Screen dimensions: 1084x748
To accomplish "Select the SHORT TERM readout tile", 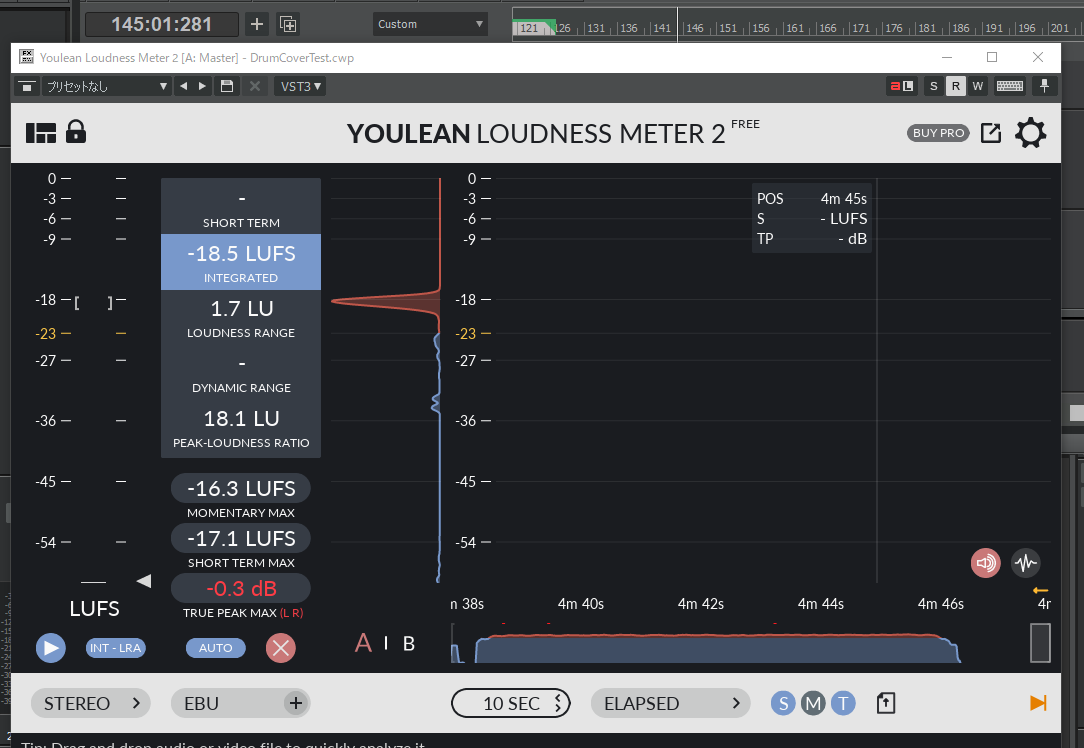I will (241, 207).
